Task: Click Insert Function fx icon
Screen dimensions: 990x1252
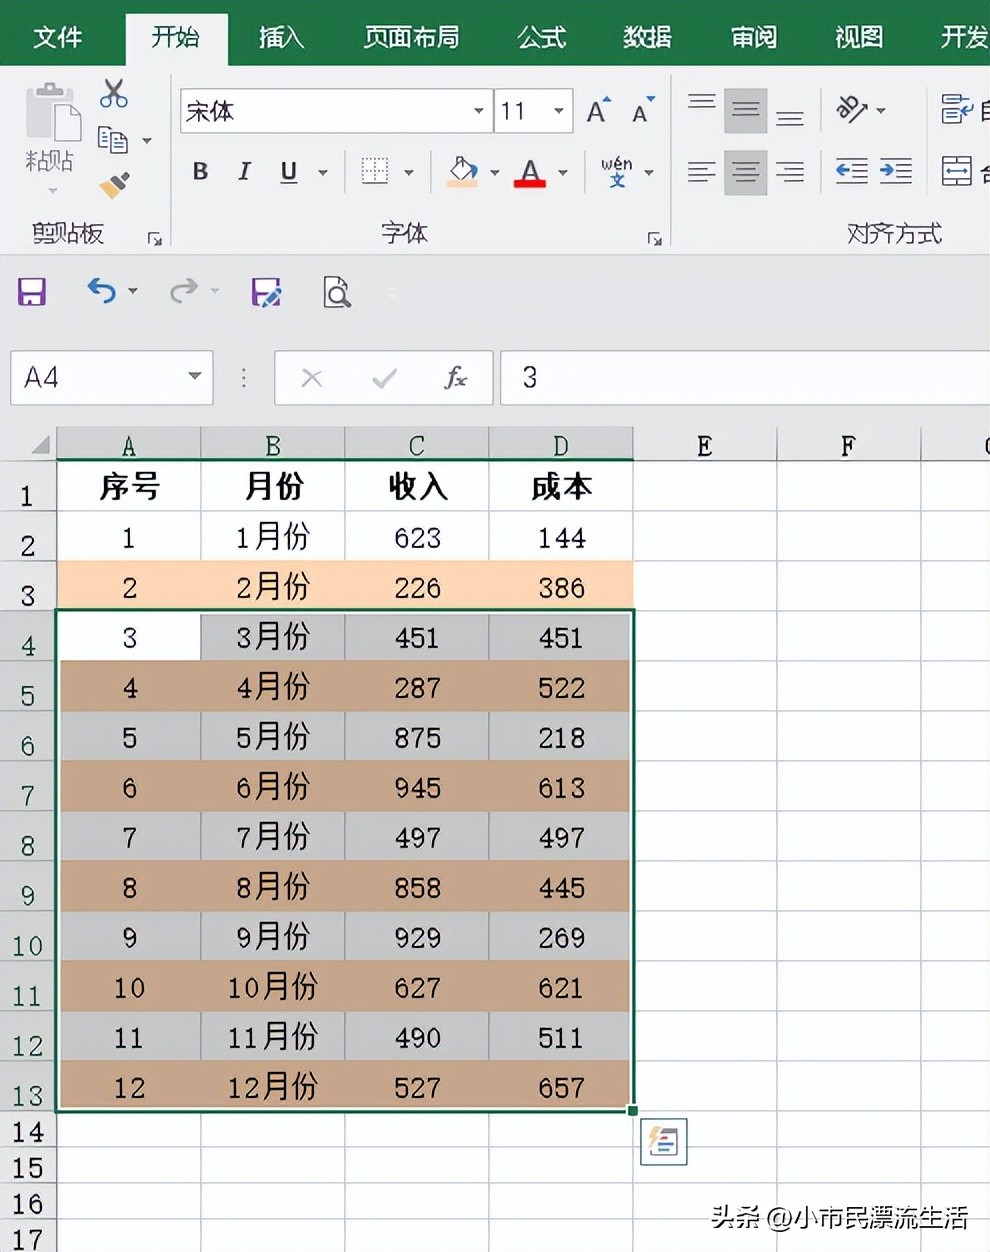Action: click(456, 377)
